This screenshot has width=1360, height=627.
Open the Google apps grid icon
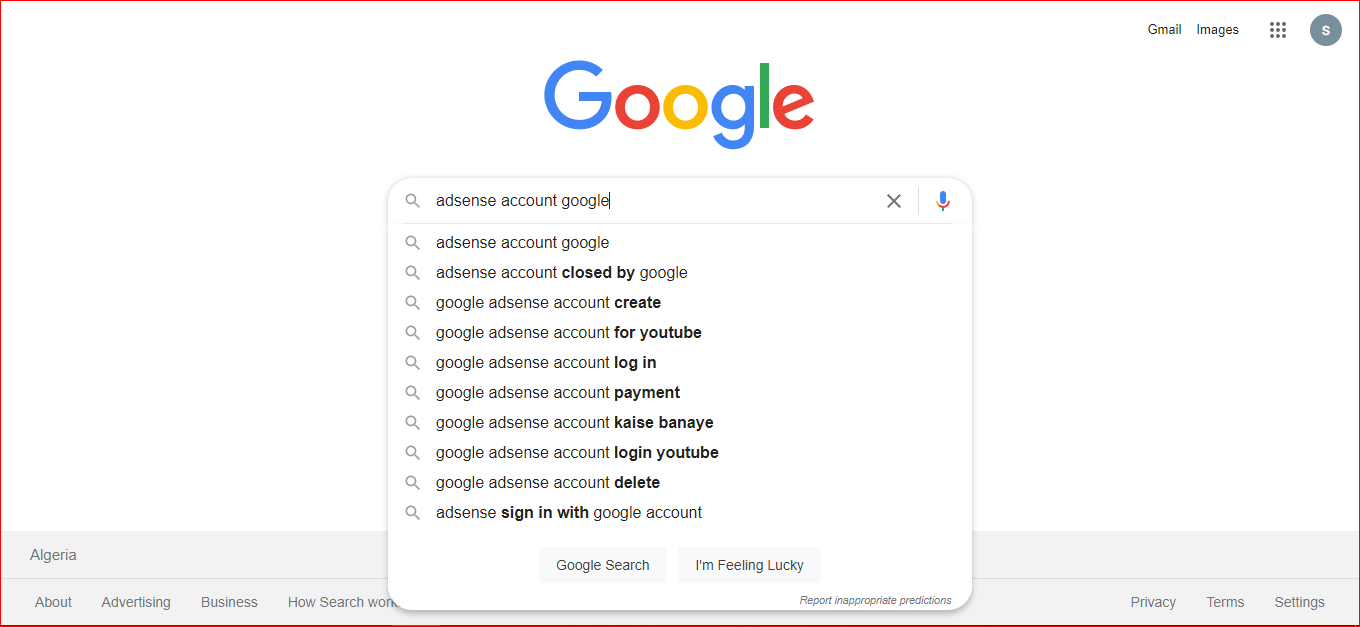tap(1277, 30)
